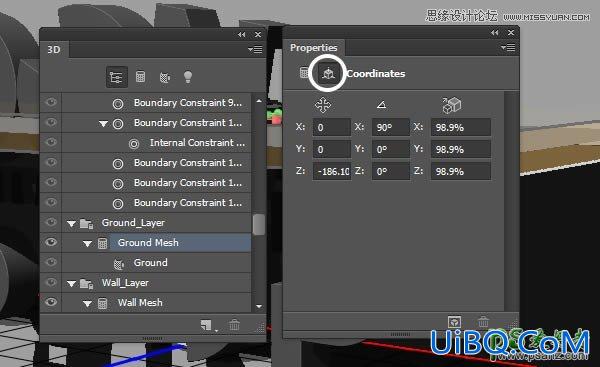Screen dimensions: 600x367
Task: Click the 3D panel scroll down arrow
Action: [x=259, y=306]
